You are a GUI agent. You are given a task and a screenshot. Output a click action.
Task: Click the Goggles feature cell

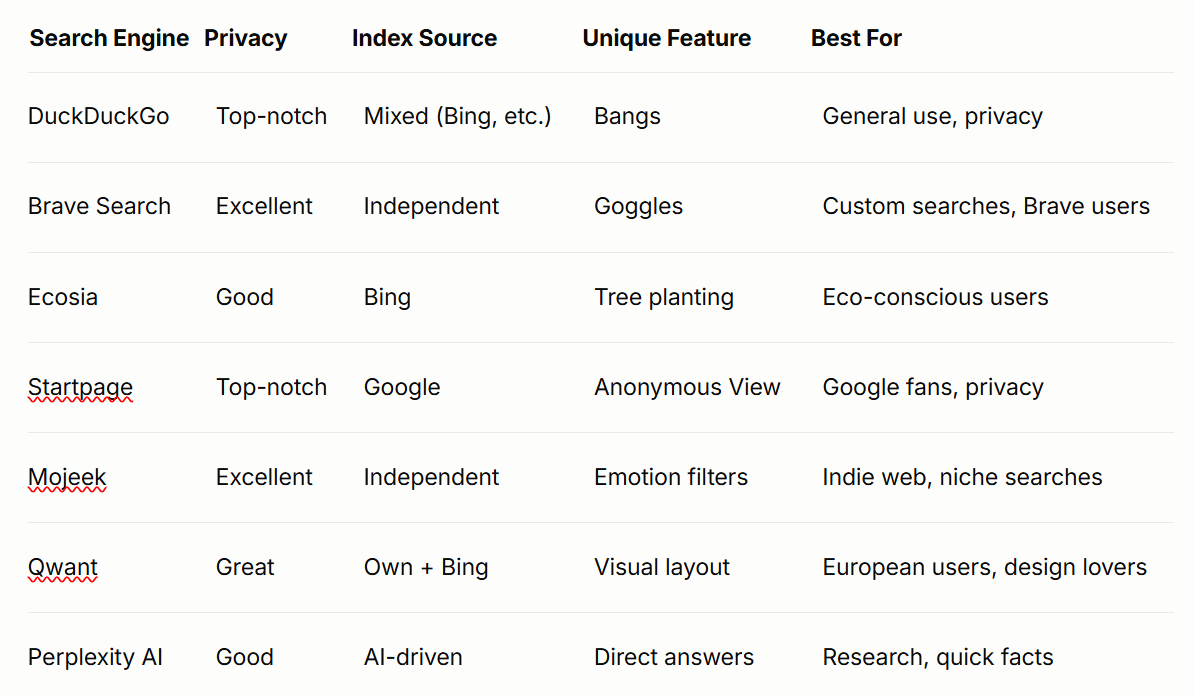tap(638, 206)
